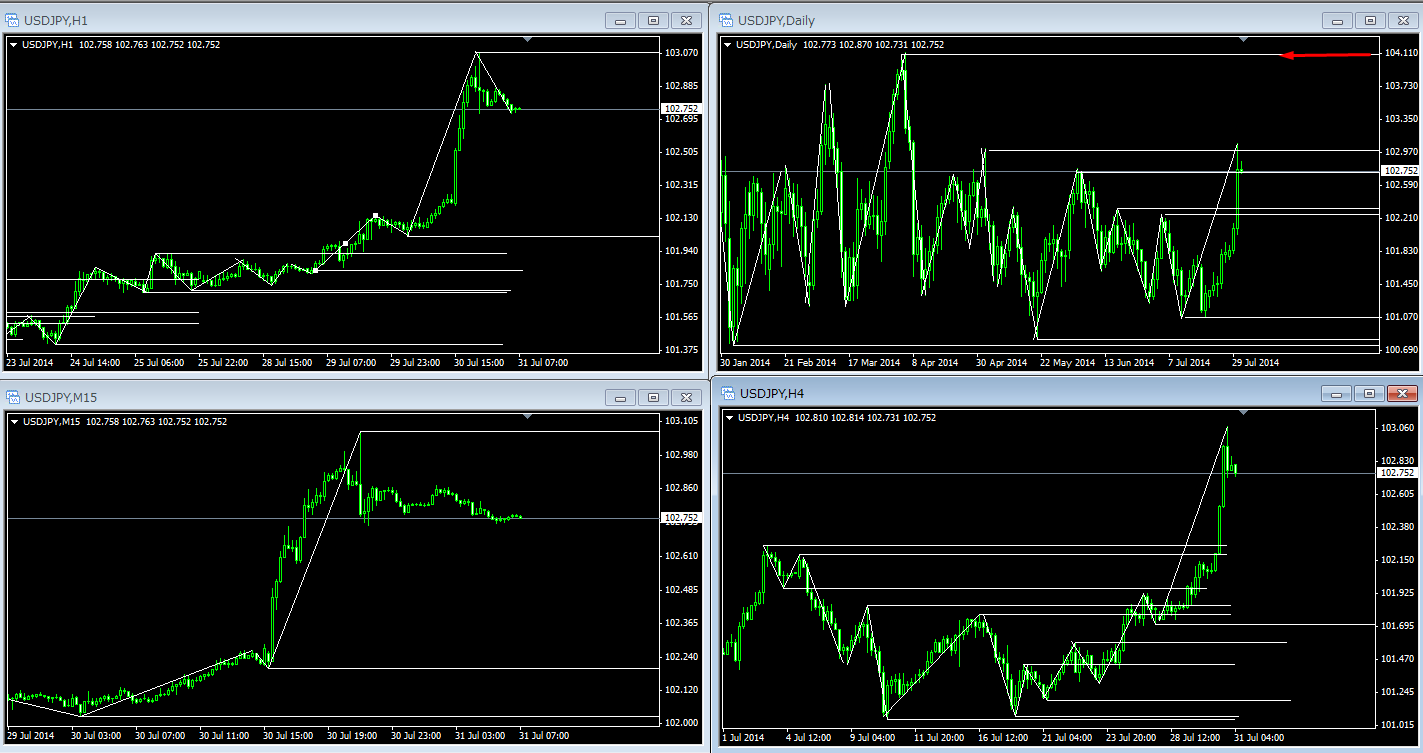Activate the USDJPY,M15 window title bar
This screenshot has height=753, width=1423.
[300, 398]
